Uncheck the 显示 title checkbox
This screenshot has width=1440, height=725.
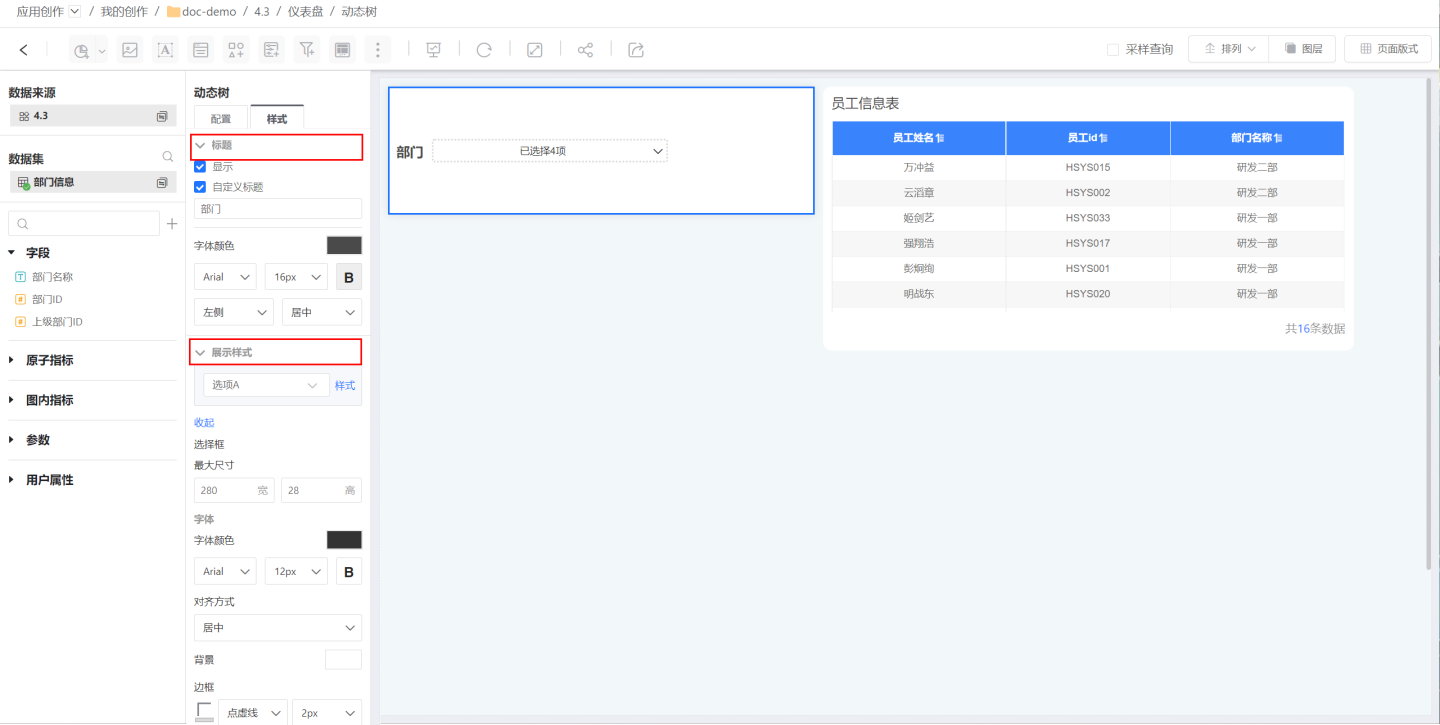click(200, 167)
